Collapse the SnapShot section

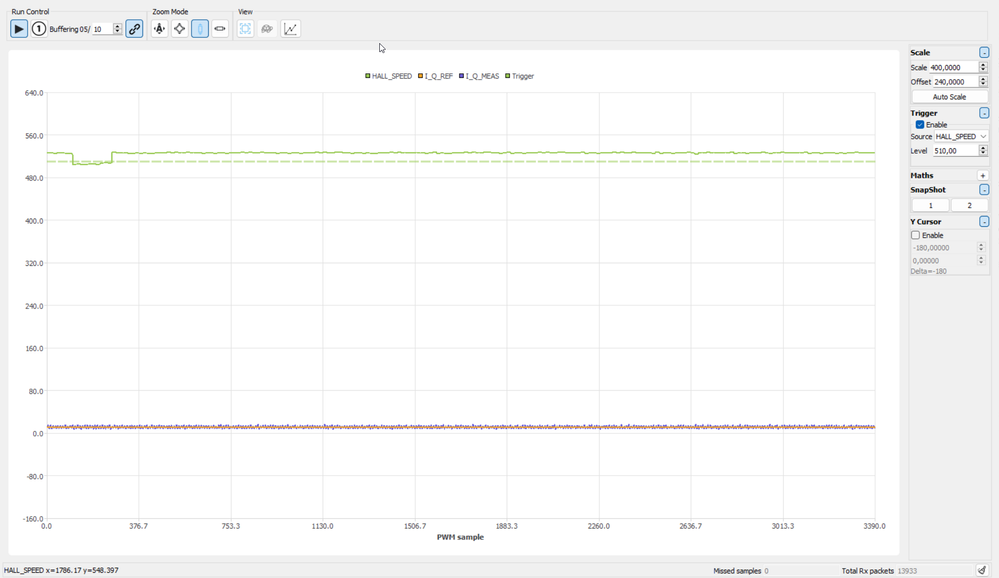984,190
